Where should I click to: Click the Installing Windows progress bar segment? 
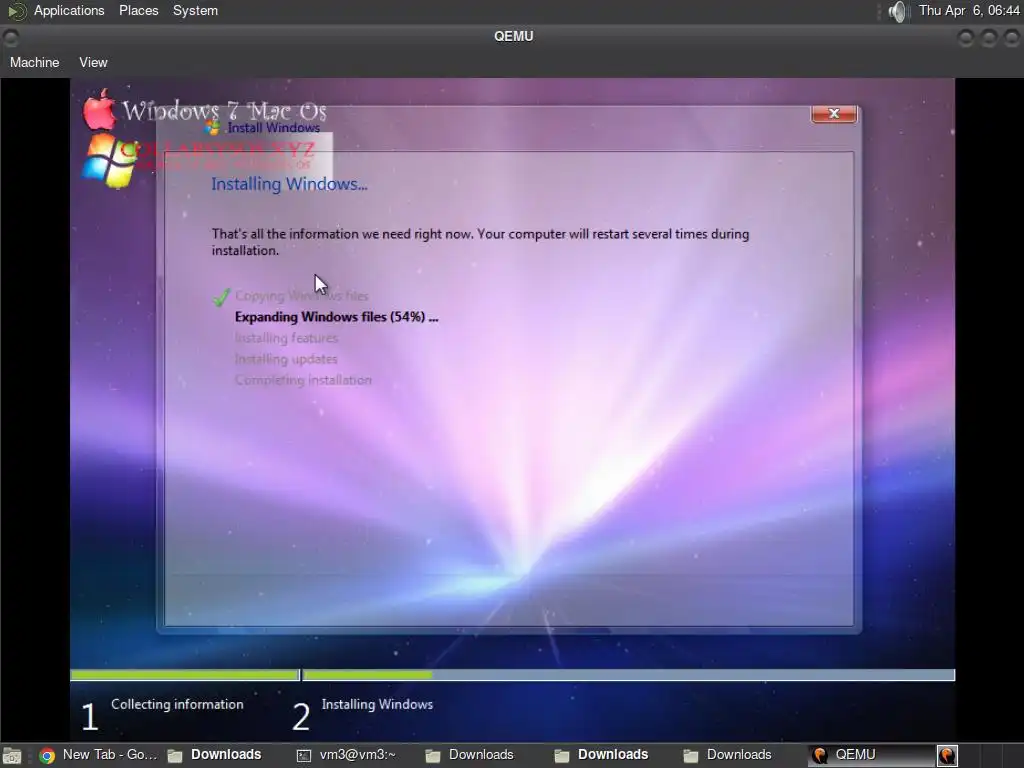tap(629, 675)
